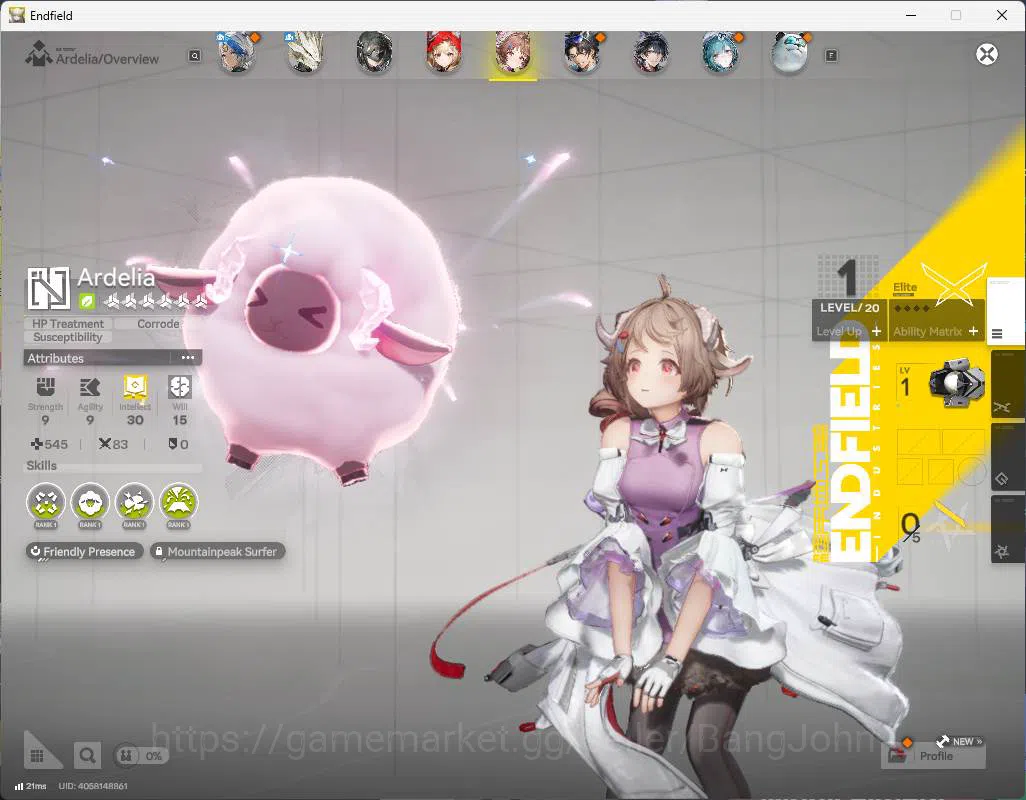1026x800 pixels.
Task: Close the character overview with the X button
Action: pyautogui.click(x=987, y=54)
